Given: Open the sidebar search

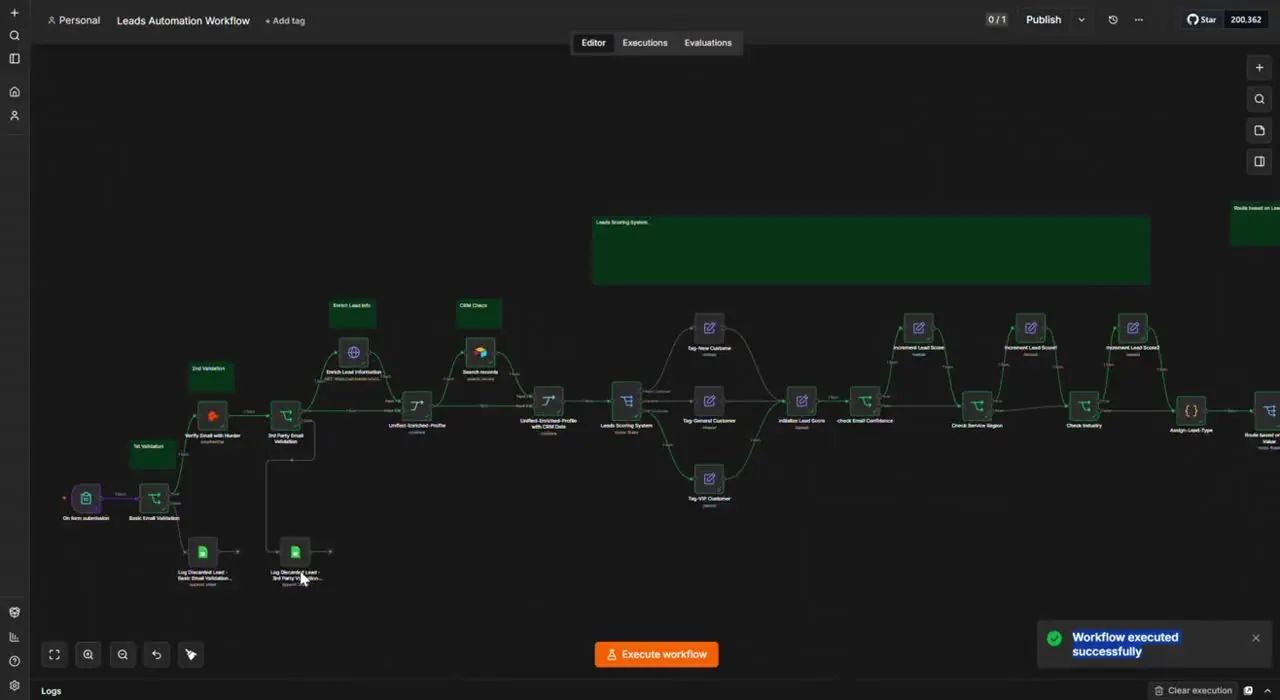Looking at the screenshot, I should point(14,36).
